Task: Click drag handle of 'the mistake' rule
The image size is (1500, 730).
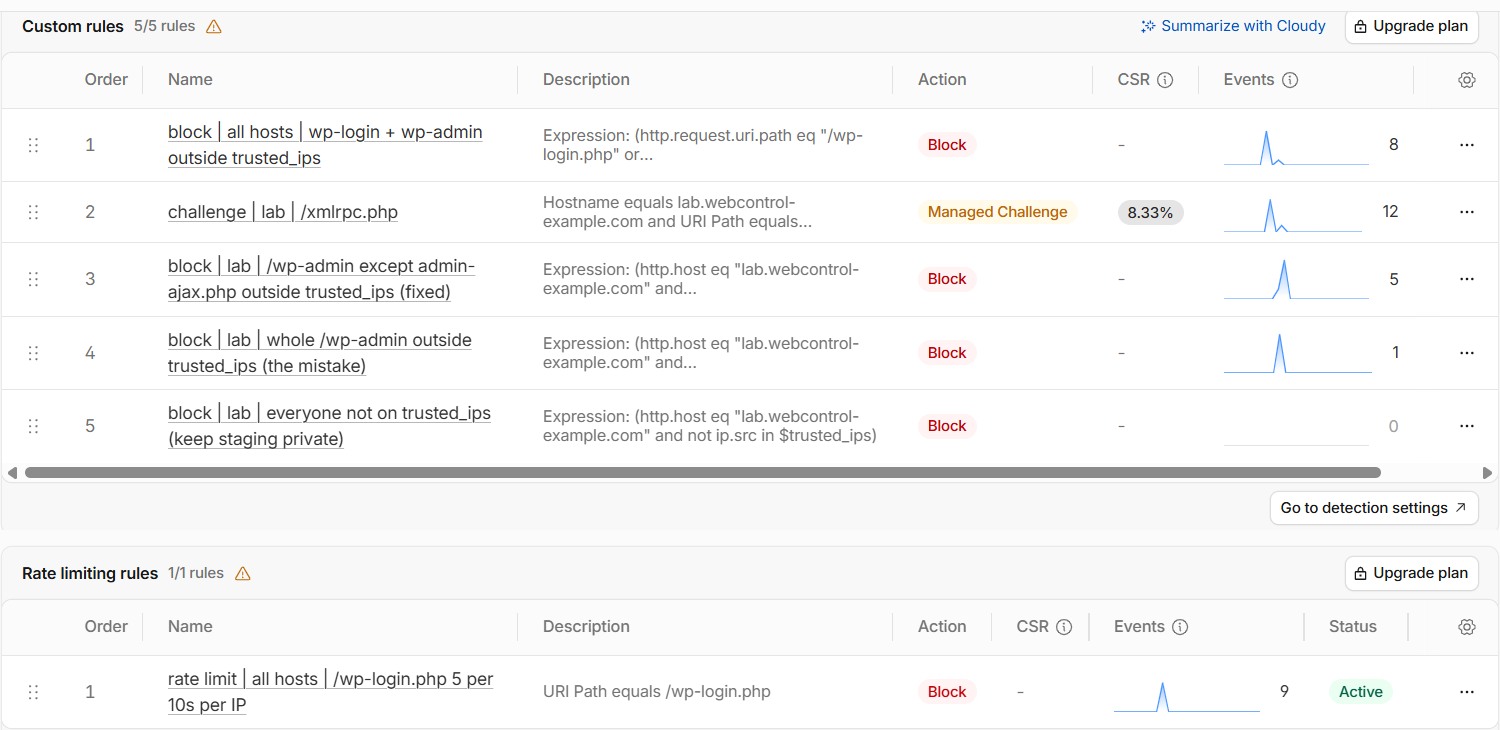Action: pos(33,353)
